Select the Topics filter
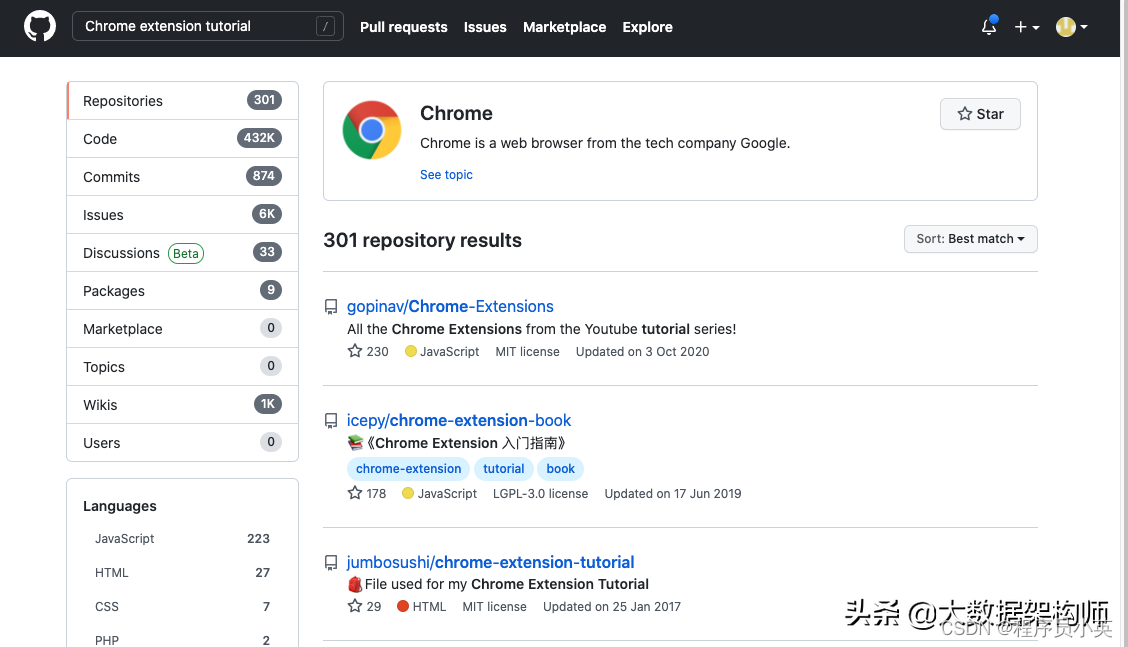Screen dimensions: 1128x647 pyautogui.click(x=183, y=367)
